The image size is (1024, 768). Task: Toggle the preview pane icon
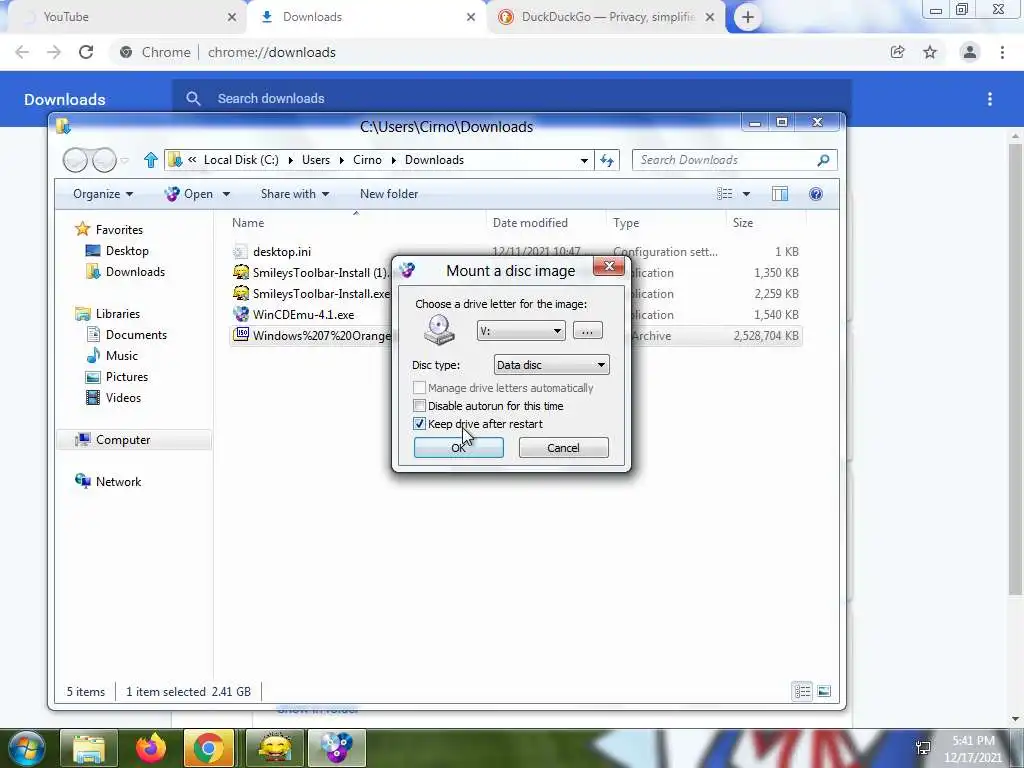tap(780, 194)
